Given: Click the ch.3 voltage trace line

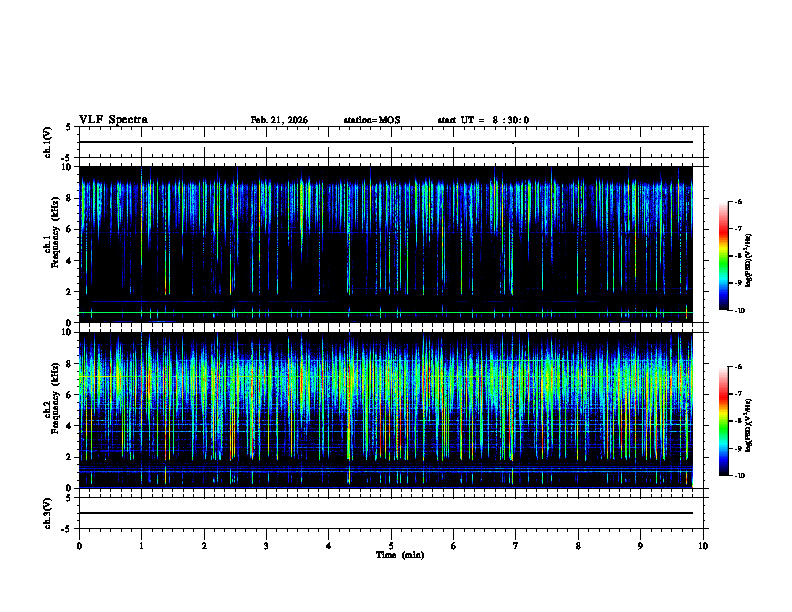Looking at the screenshot, I should (386, 513).
